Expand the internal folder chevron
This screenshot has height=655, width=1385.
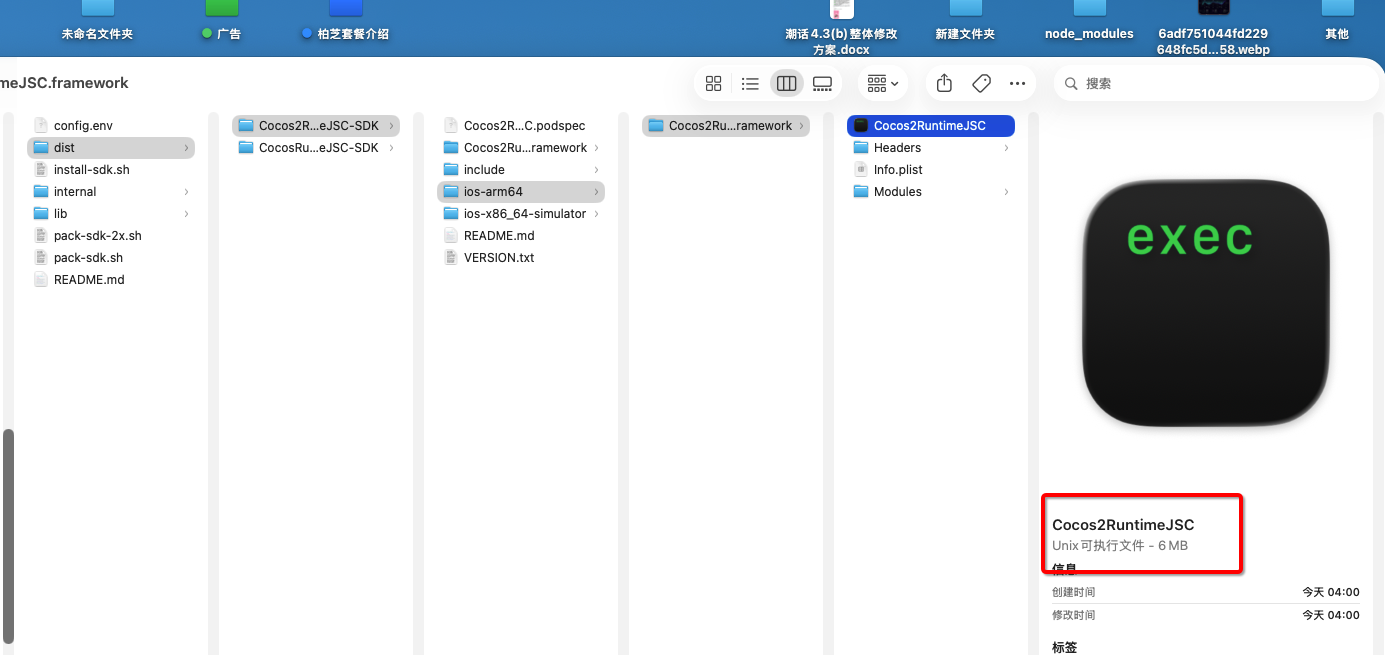tap(187, 192)
